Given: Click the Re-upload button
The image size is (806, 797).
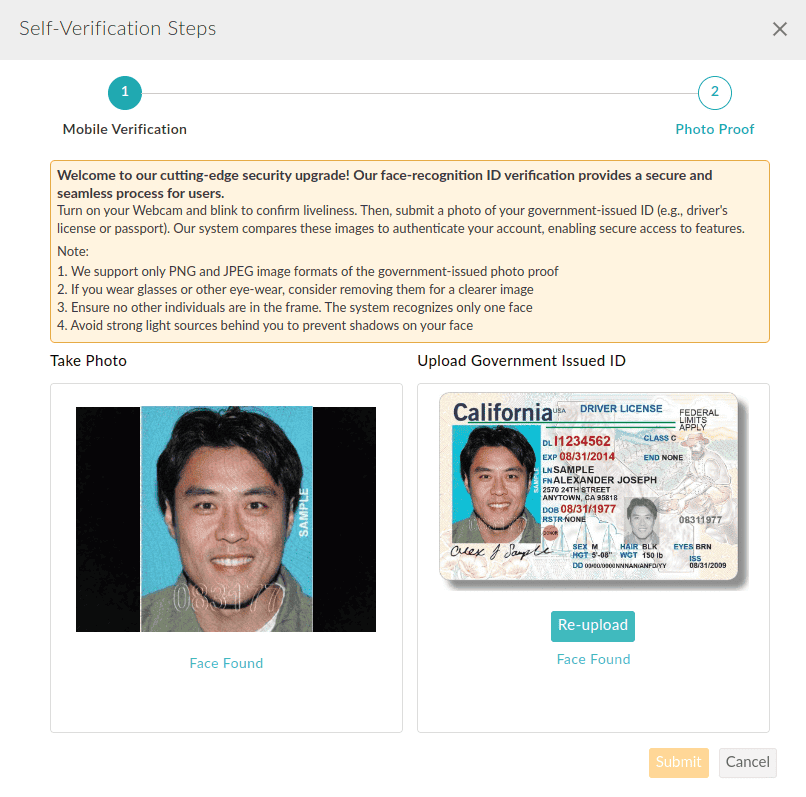Looking at the screenshot, I should click(x=592, y=625).
